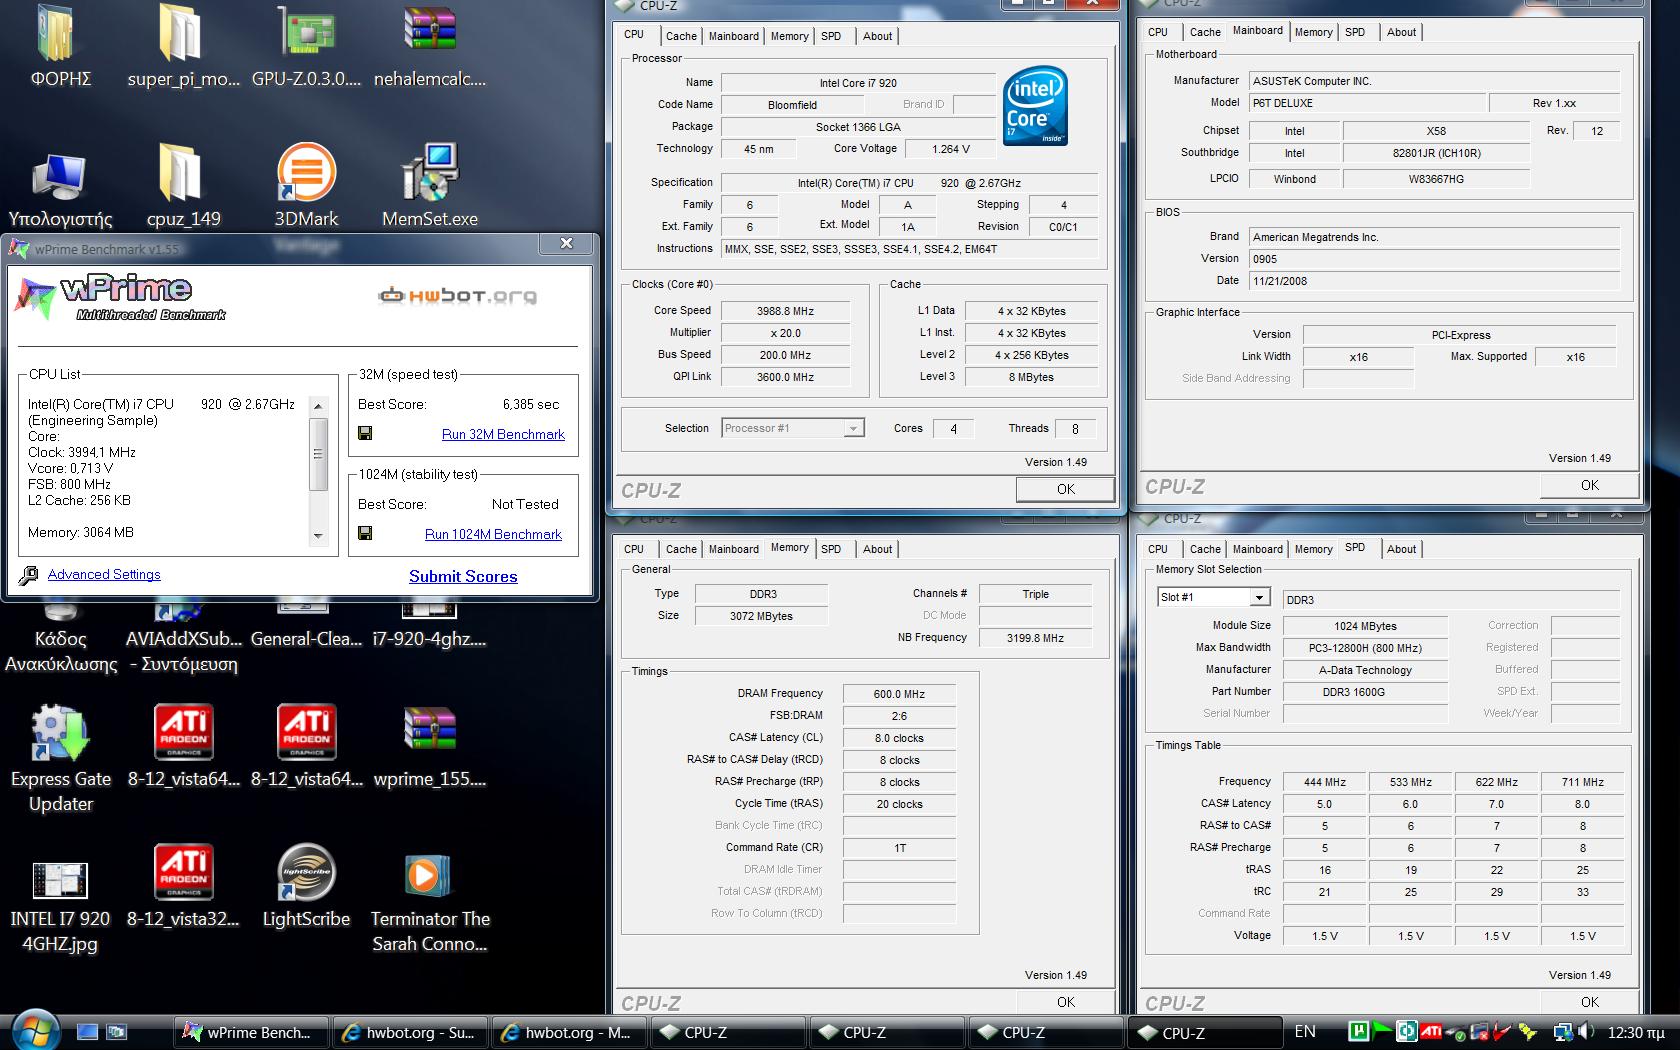This screenshot has height=1050, width=1680.
Task: Select the MemSet.exe desktop icon
Action: click(430, 172)
